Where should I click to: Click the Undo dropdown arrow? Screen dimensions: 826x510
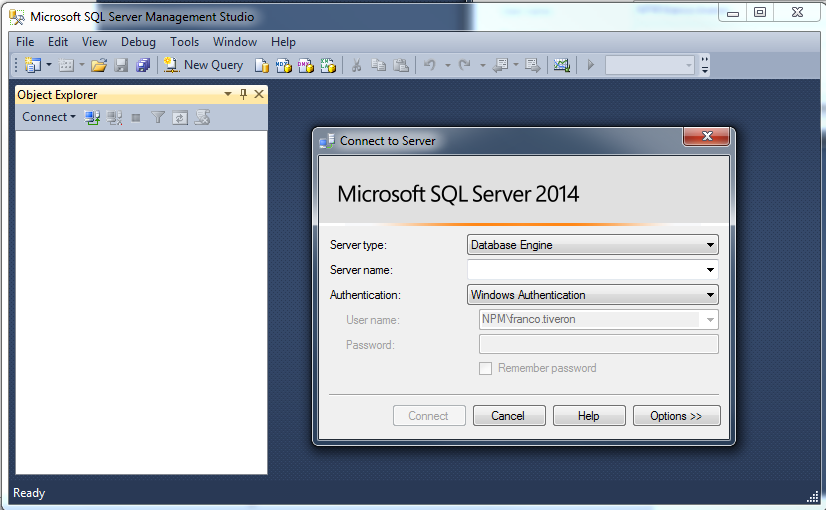click(447, 65)
